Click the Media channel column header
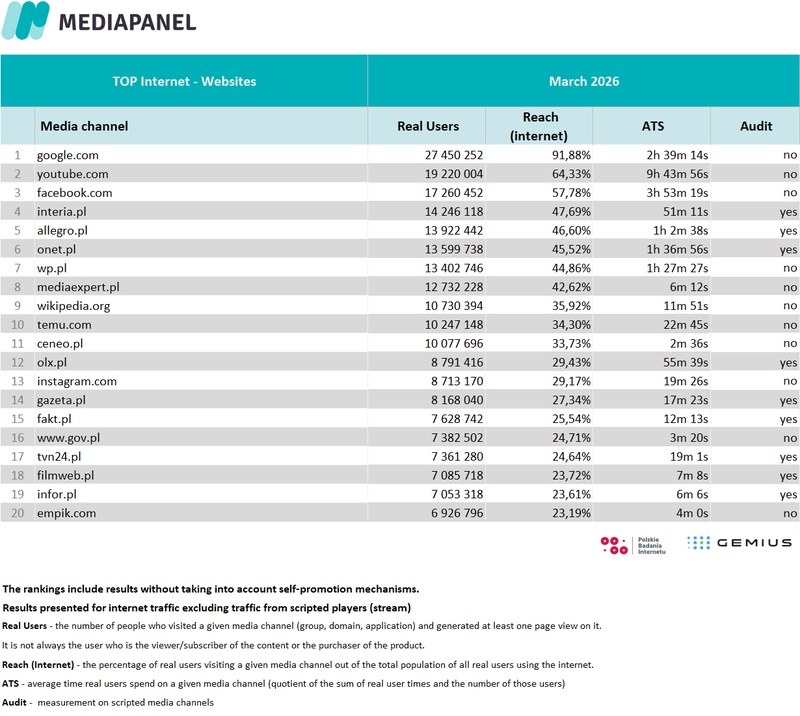Image resolution: width=800 pixels, height=716 pixels. 84,126
